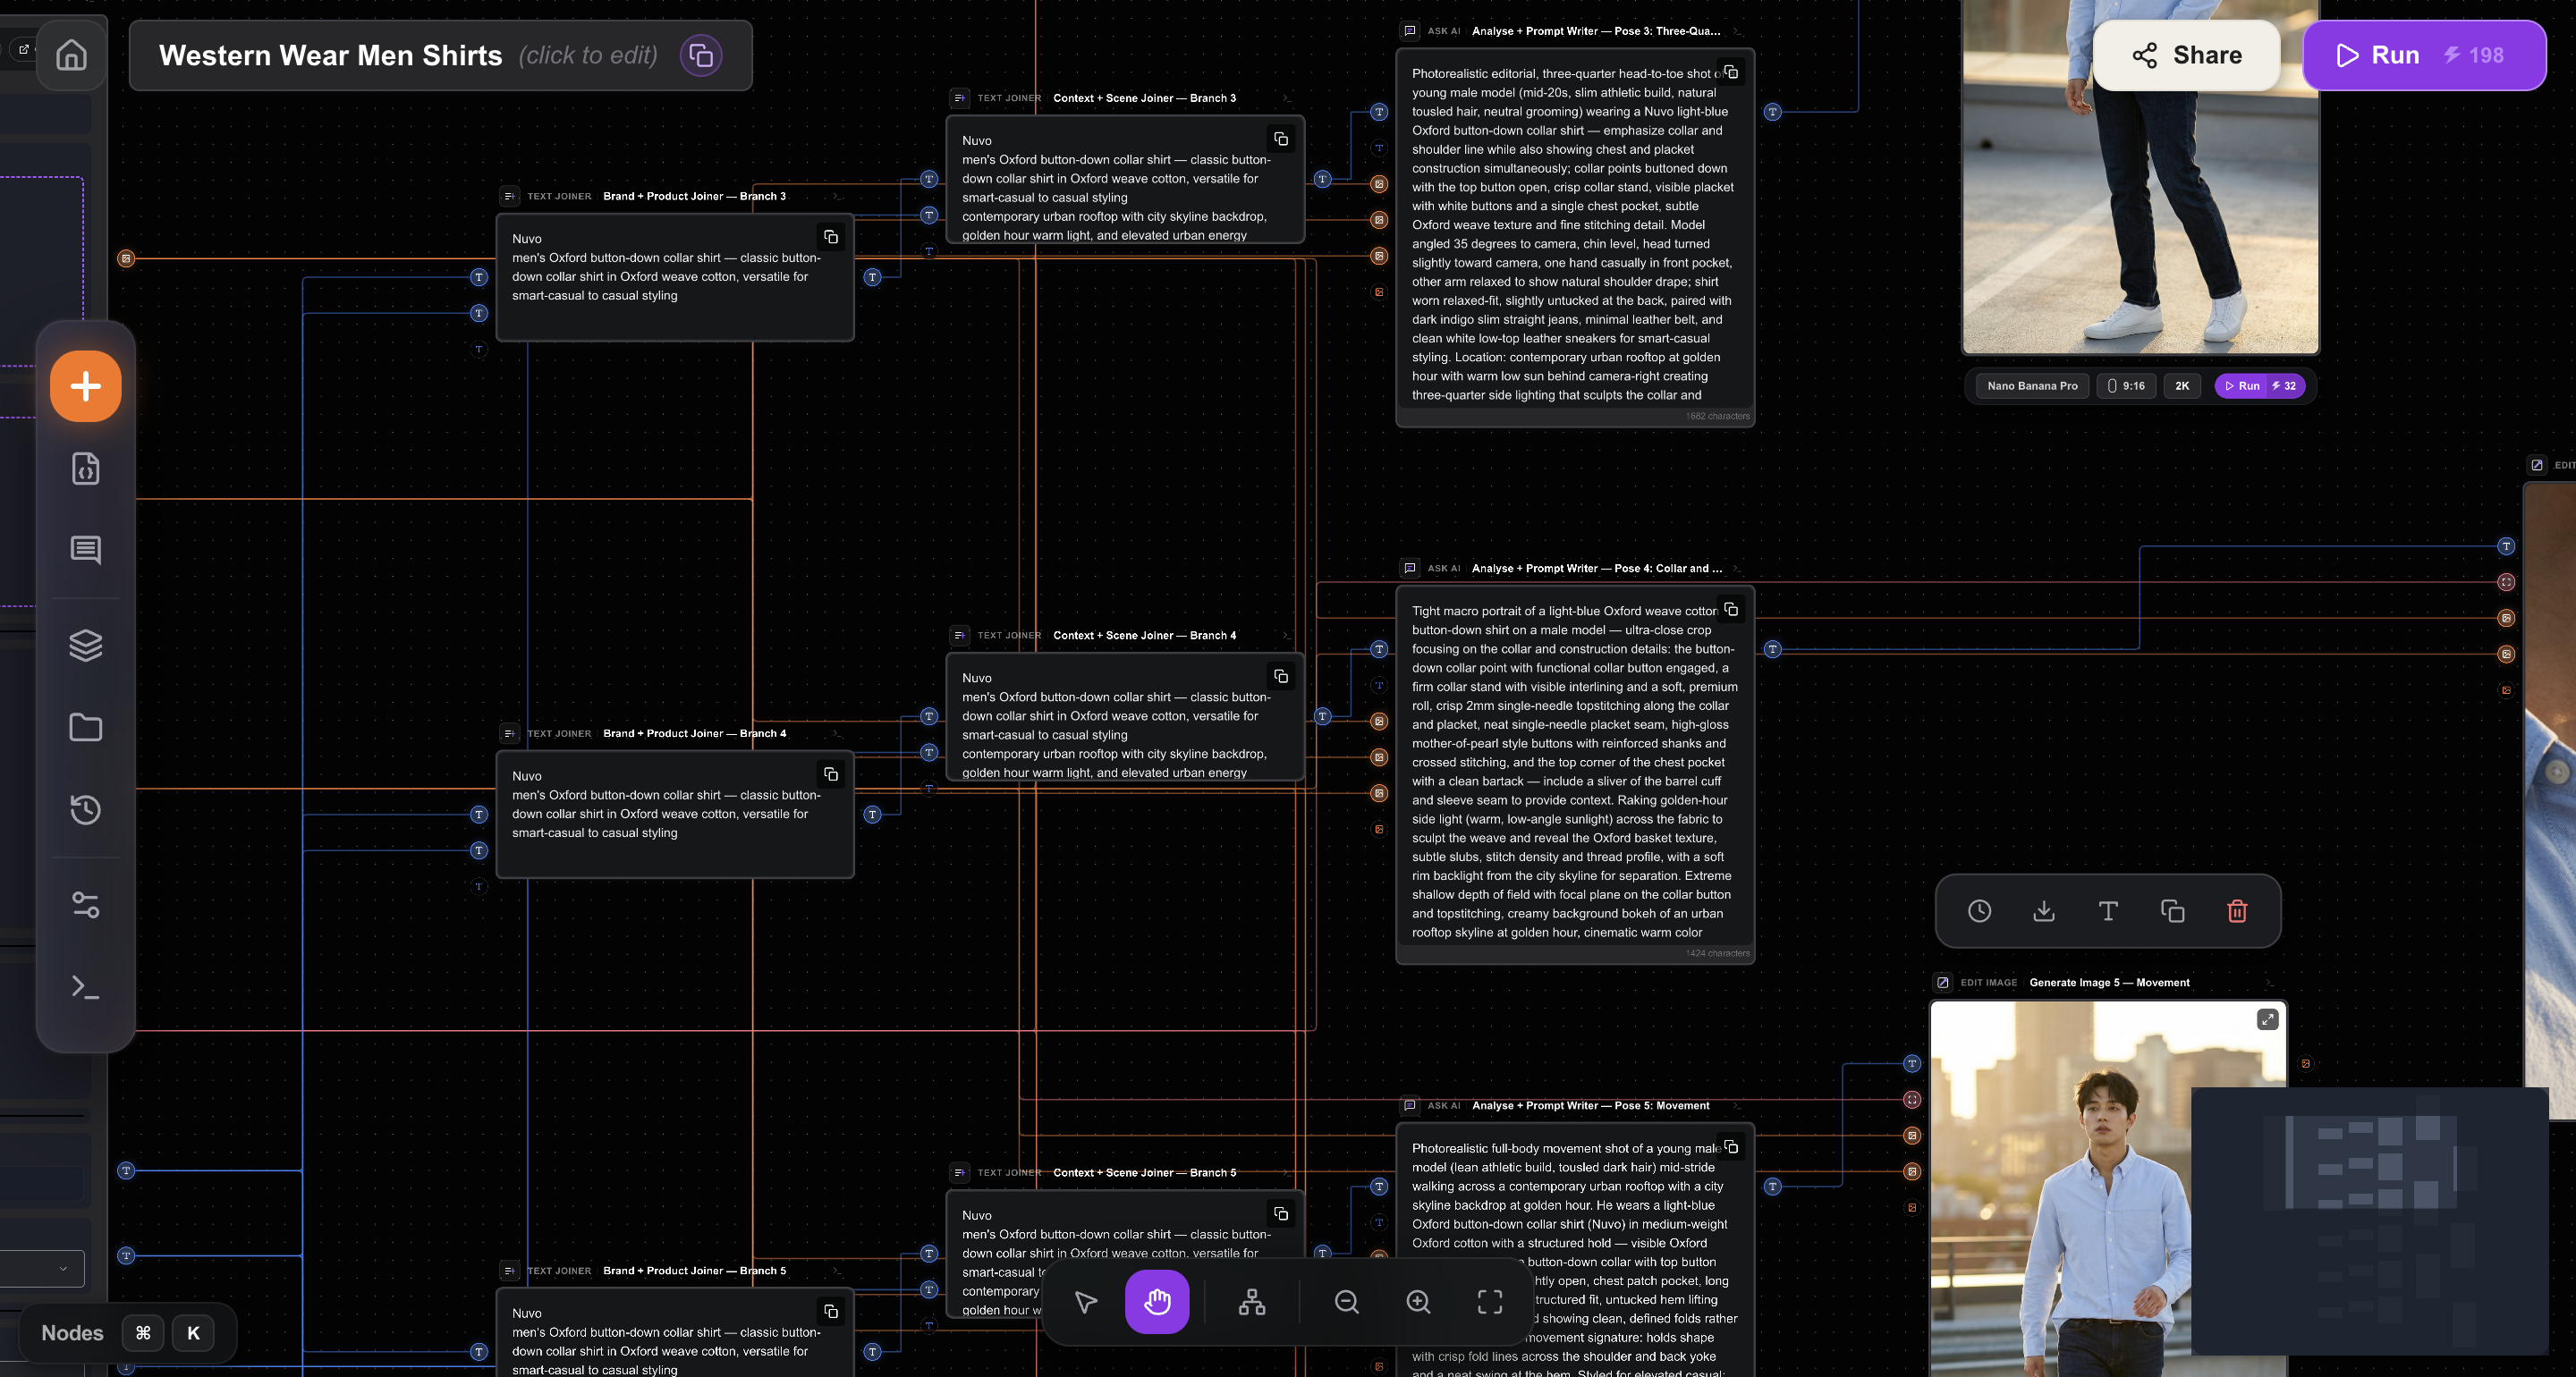Add a new node with the orange plus
This screenshot has width=2576, height=1377.
tap(86, 386)
